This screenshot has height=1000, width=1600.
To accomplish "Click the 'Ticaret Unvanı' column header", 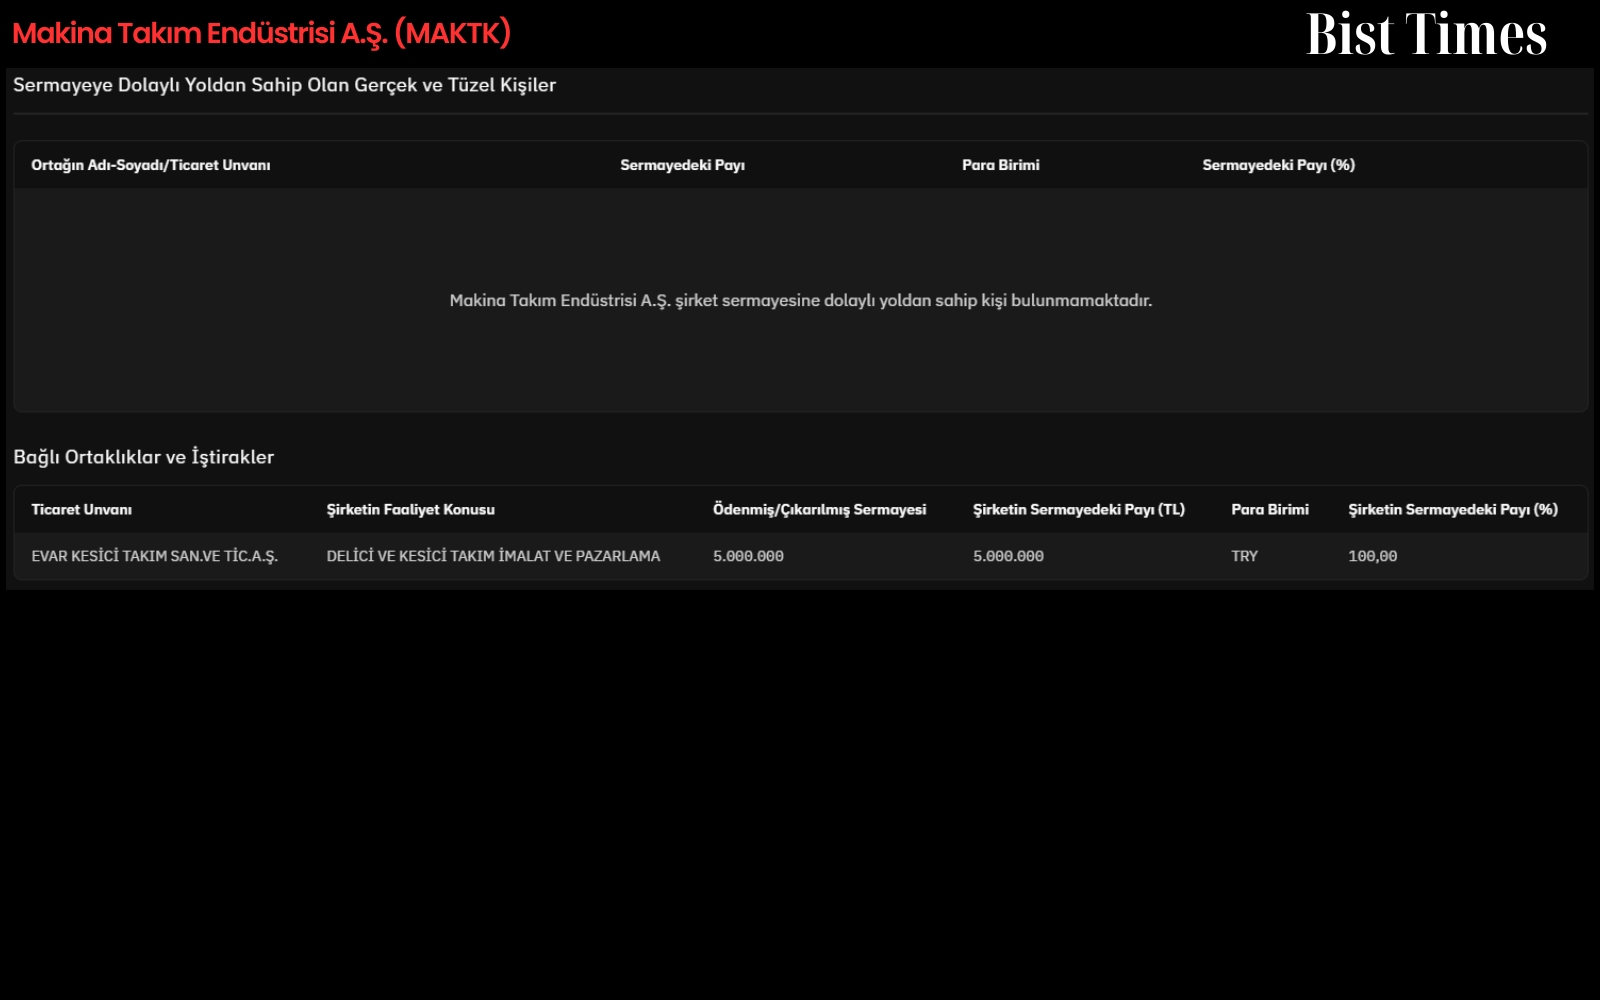I will point(81,510).
